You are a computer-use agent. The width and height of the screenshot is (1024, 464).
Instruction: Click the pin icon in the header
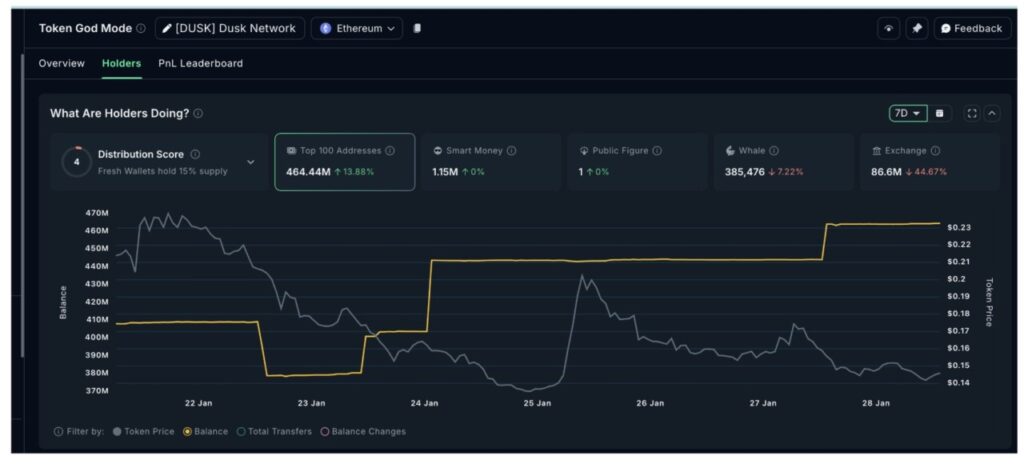tap(916, 28)
